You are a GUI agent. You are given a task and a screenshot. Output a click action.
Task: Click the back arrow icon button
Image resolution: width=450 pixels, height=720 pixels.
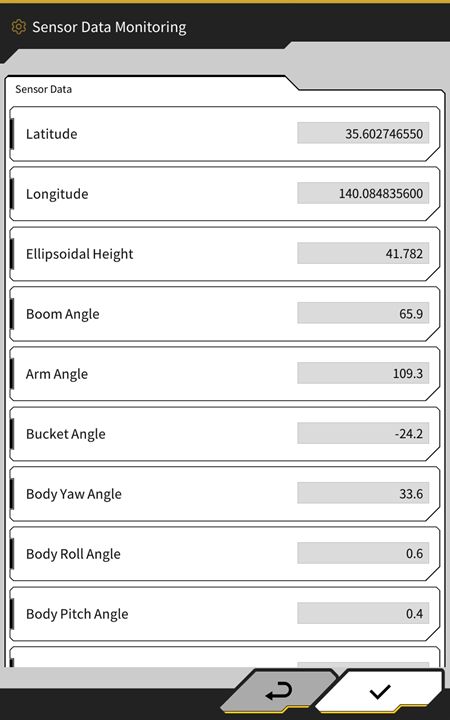point(279,691)
